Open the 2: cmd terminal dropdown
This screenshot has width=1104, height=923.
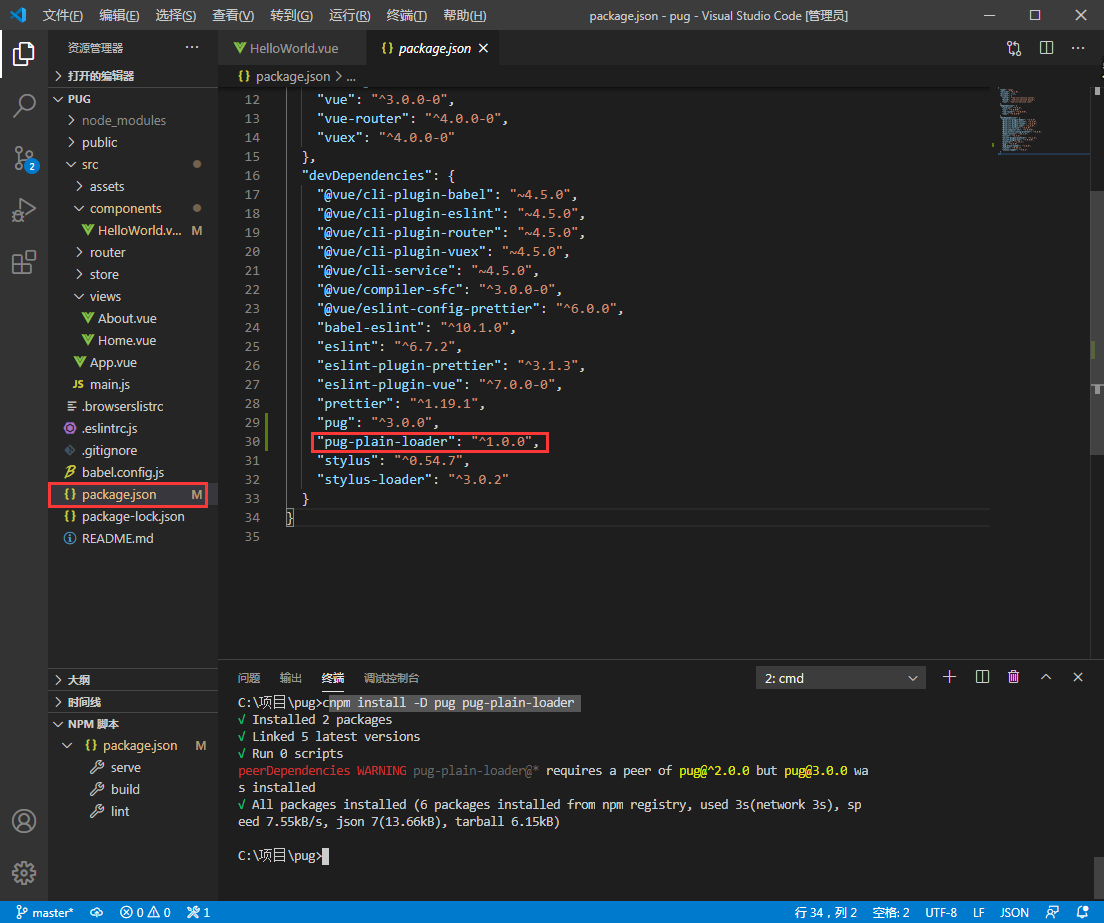pyautogui.click(x=841, y=678)
